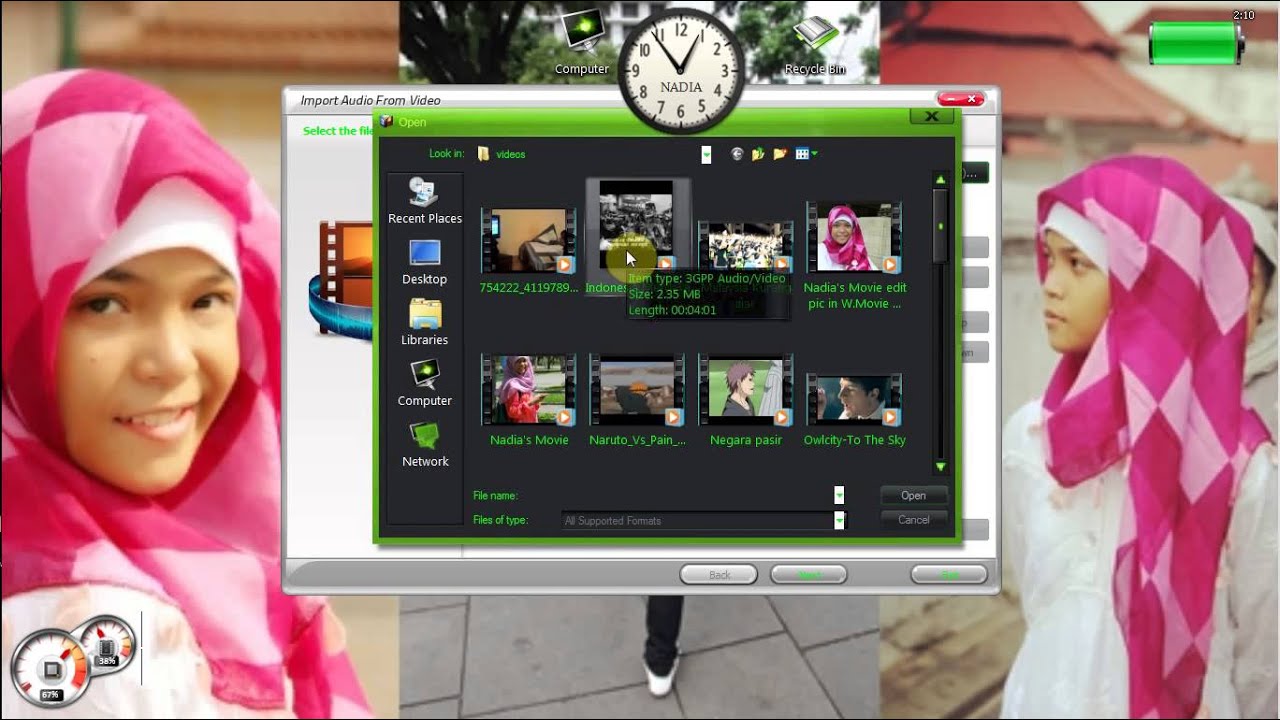Click the CPU meter gadget
The image size is (1280, 720).
50,668
